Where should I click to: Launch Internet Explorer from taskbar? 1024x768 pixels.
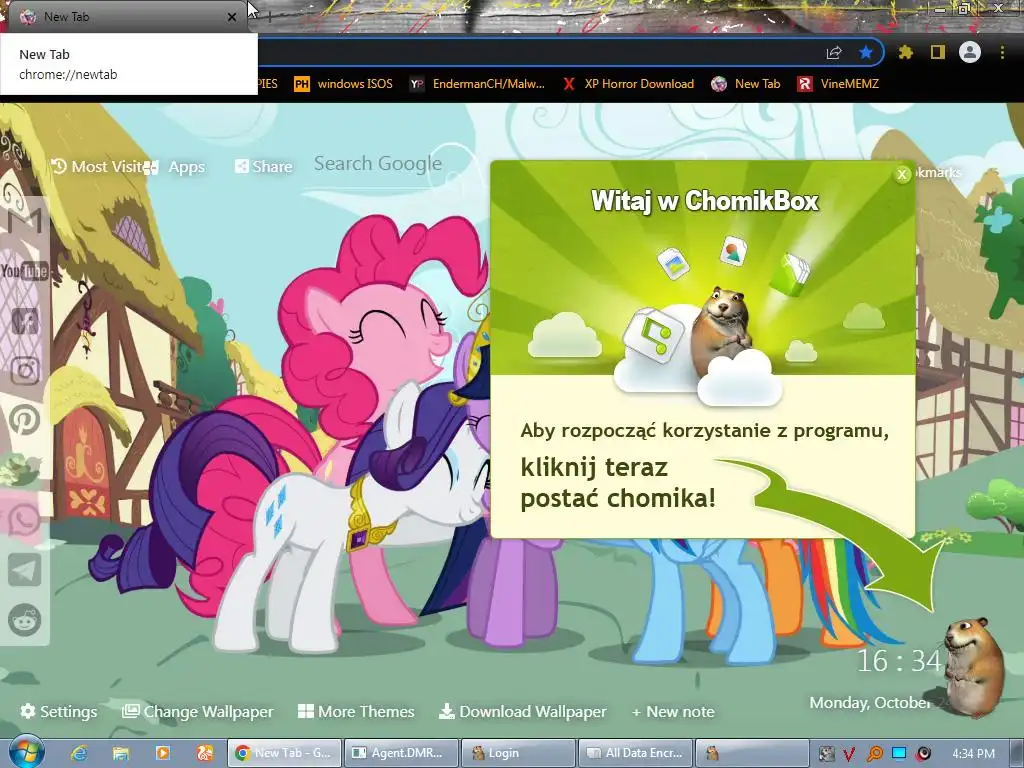click(x=79, y=753)
